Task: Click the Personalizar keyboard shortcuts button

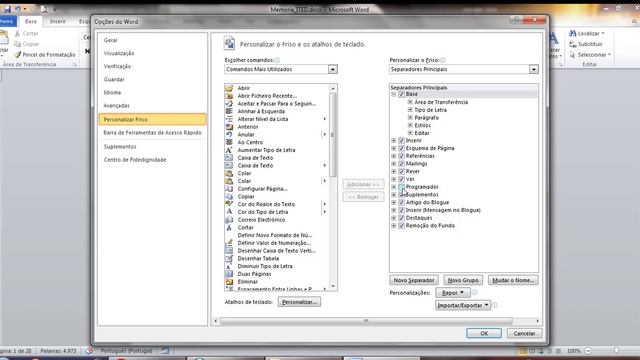Action: (299, 302)
